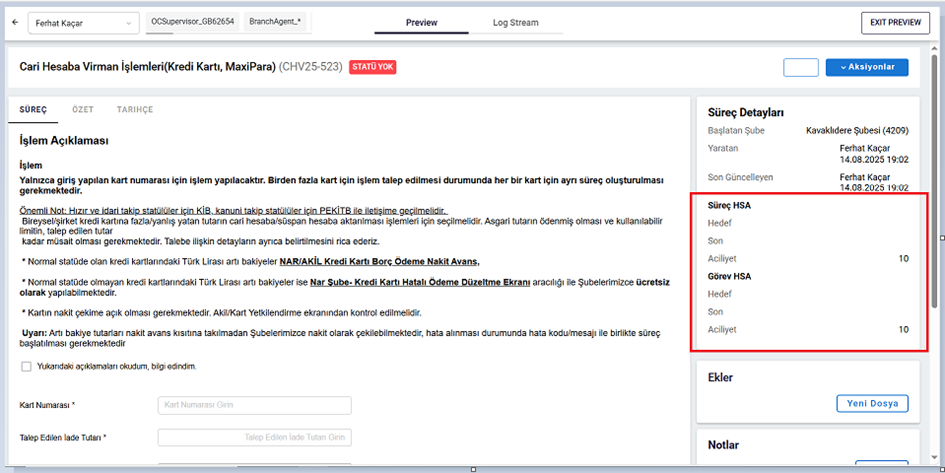Click the Talep Edilen İade Tutarı field
Viewport: 945px width, 473px height.
[x=254, y=437]
